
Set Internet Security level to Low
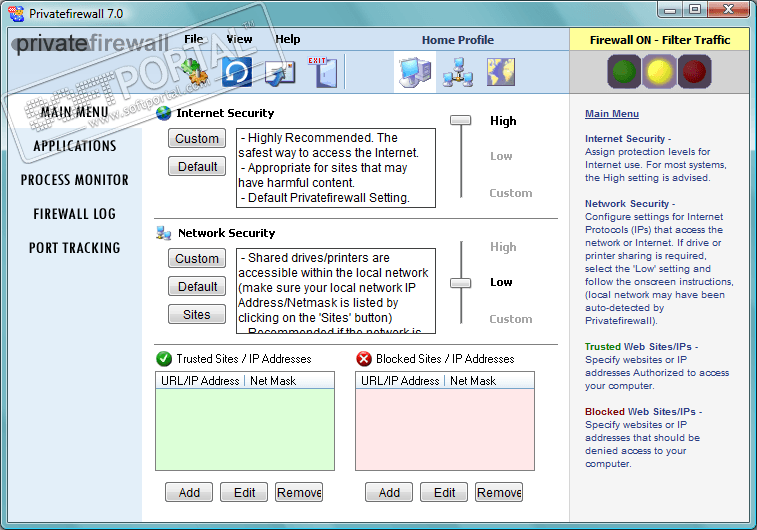tap(501, 156)
